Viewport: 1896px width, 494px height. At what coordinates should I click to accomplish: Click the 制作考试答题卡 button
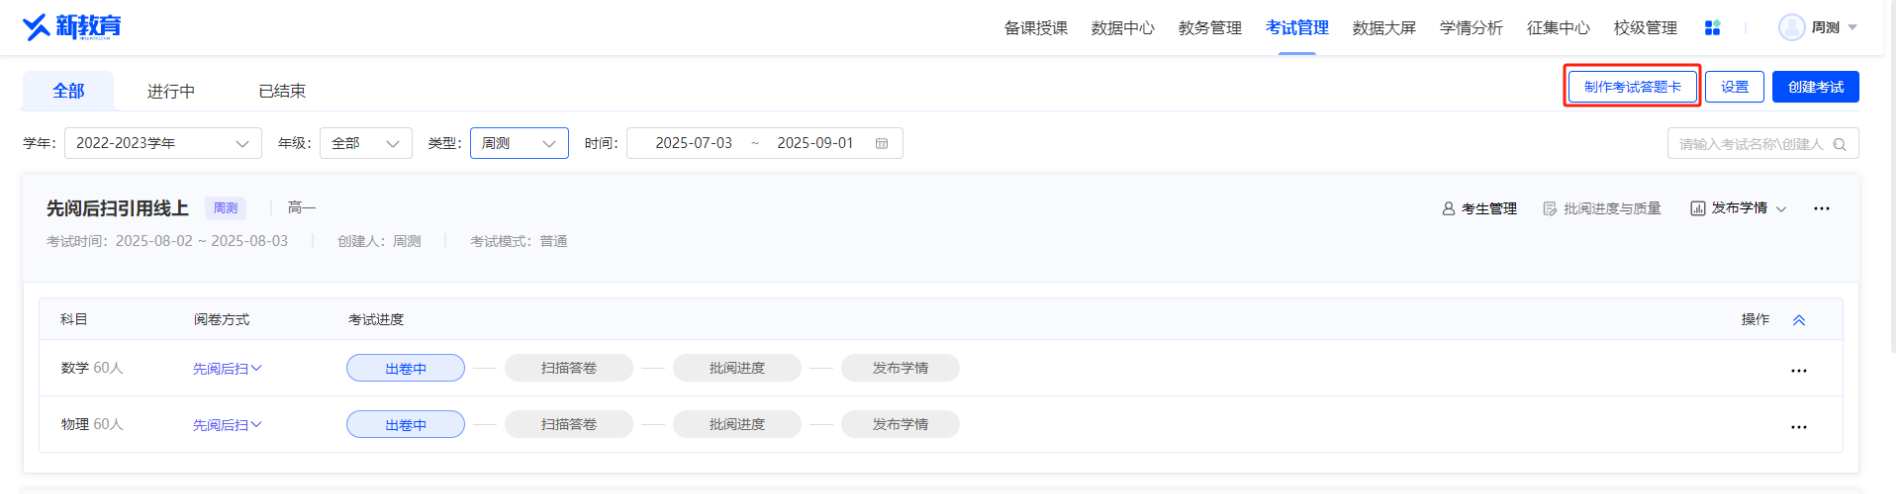tap(1632, 87)
